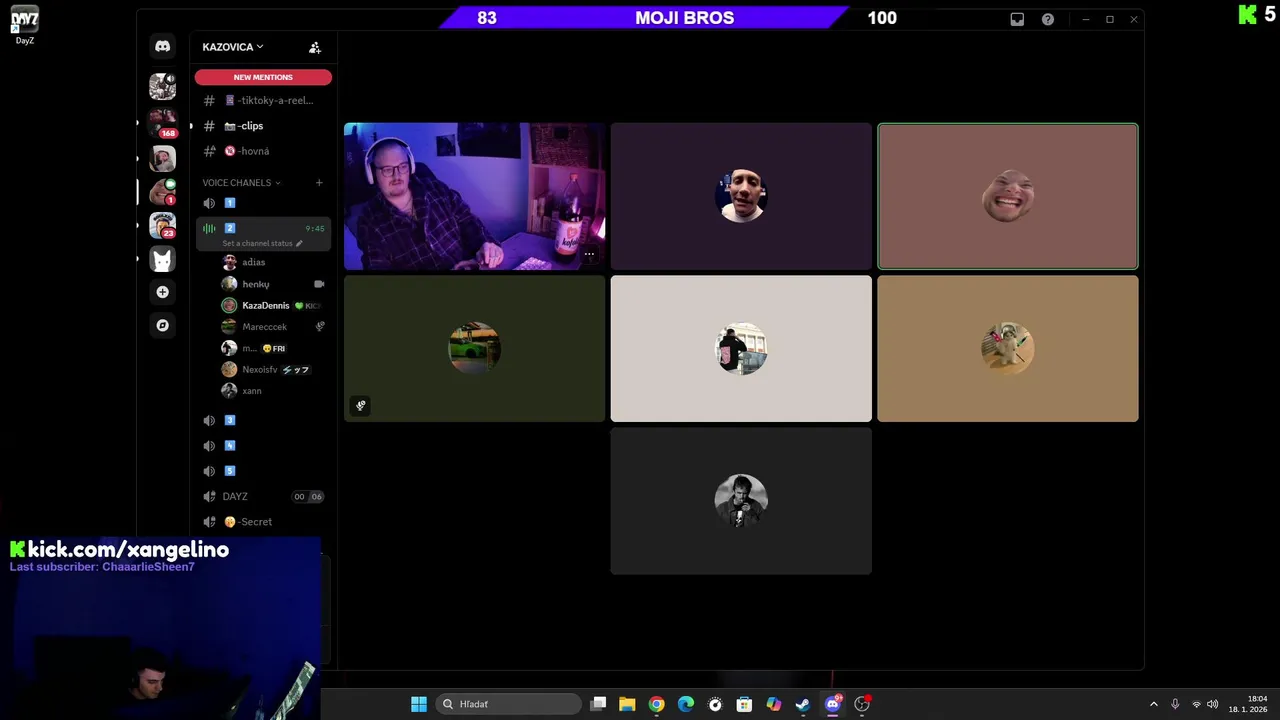Collapse the VOICE CHANELS category
The width and height of the screenshot is (1280, 720).
point(241,183)
